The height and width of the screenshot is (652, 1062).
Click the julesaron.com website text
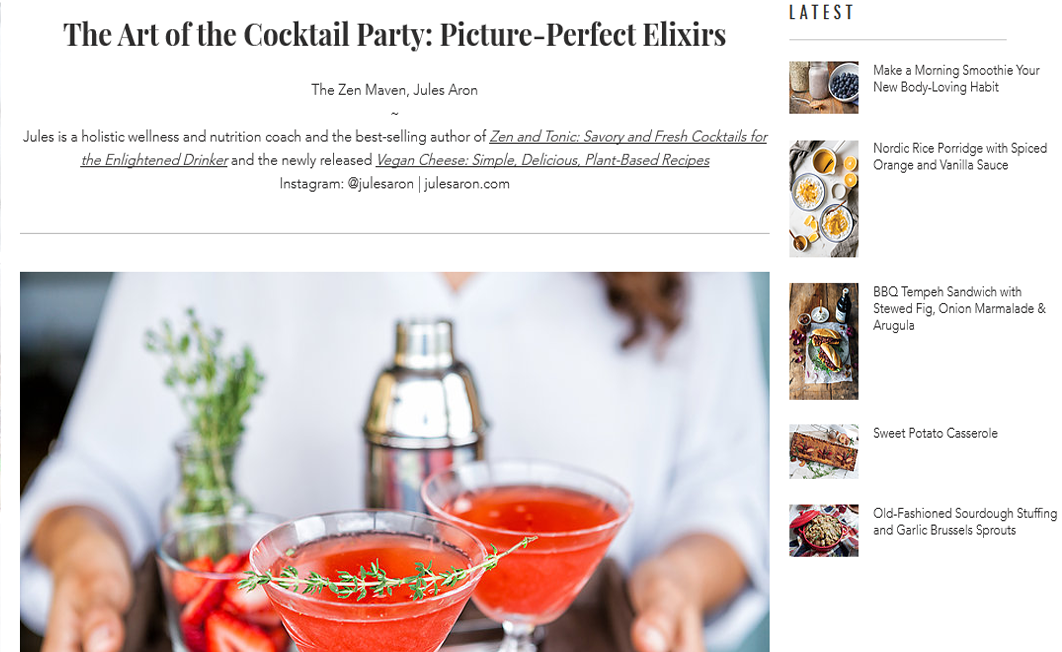tap(467, 184)
